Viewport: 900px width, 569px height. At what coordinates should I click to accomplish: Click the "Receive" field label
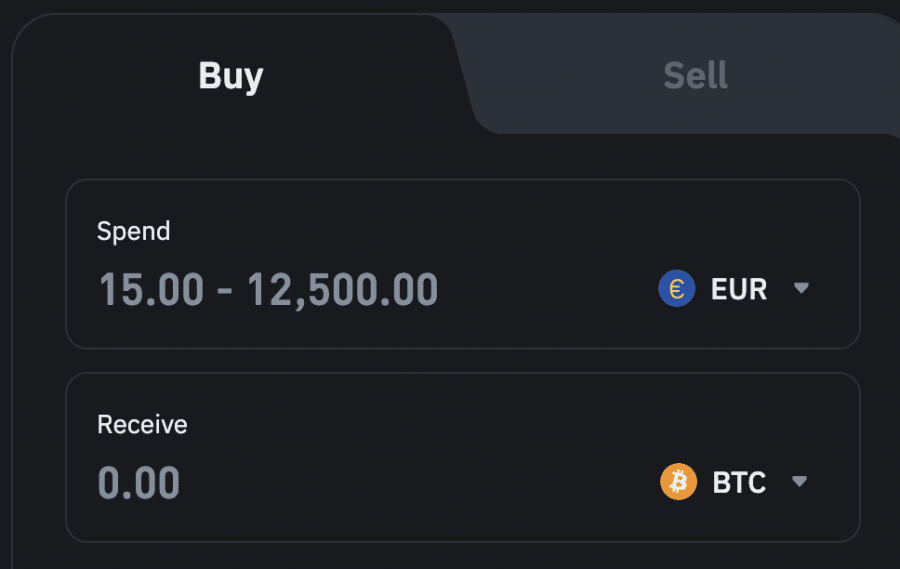[142, 424]
